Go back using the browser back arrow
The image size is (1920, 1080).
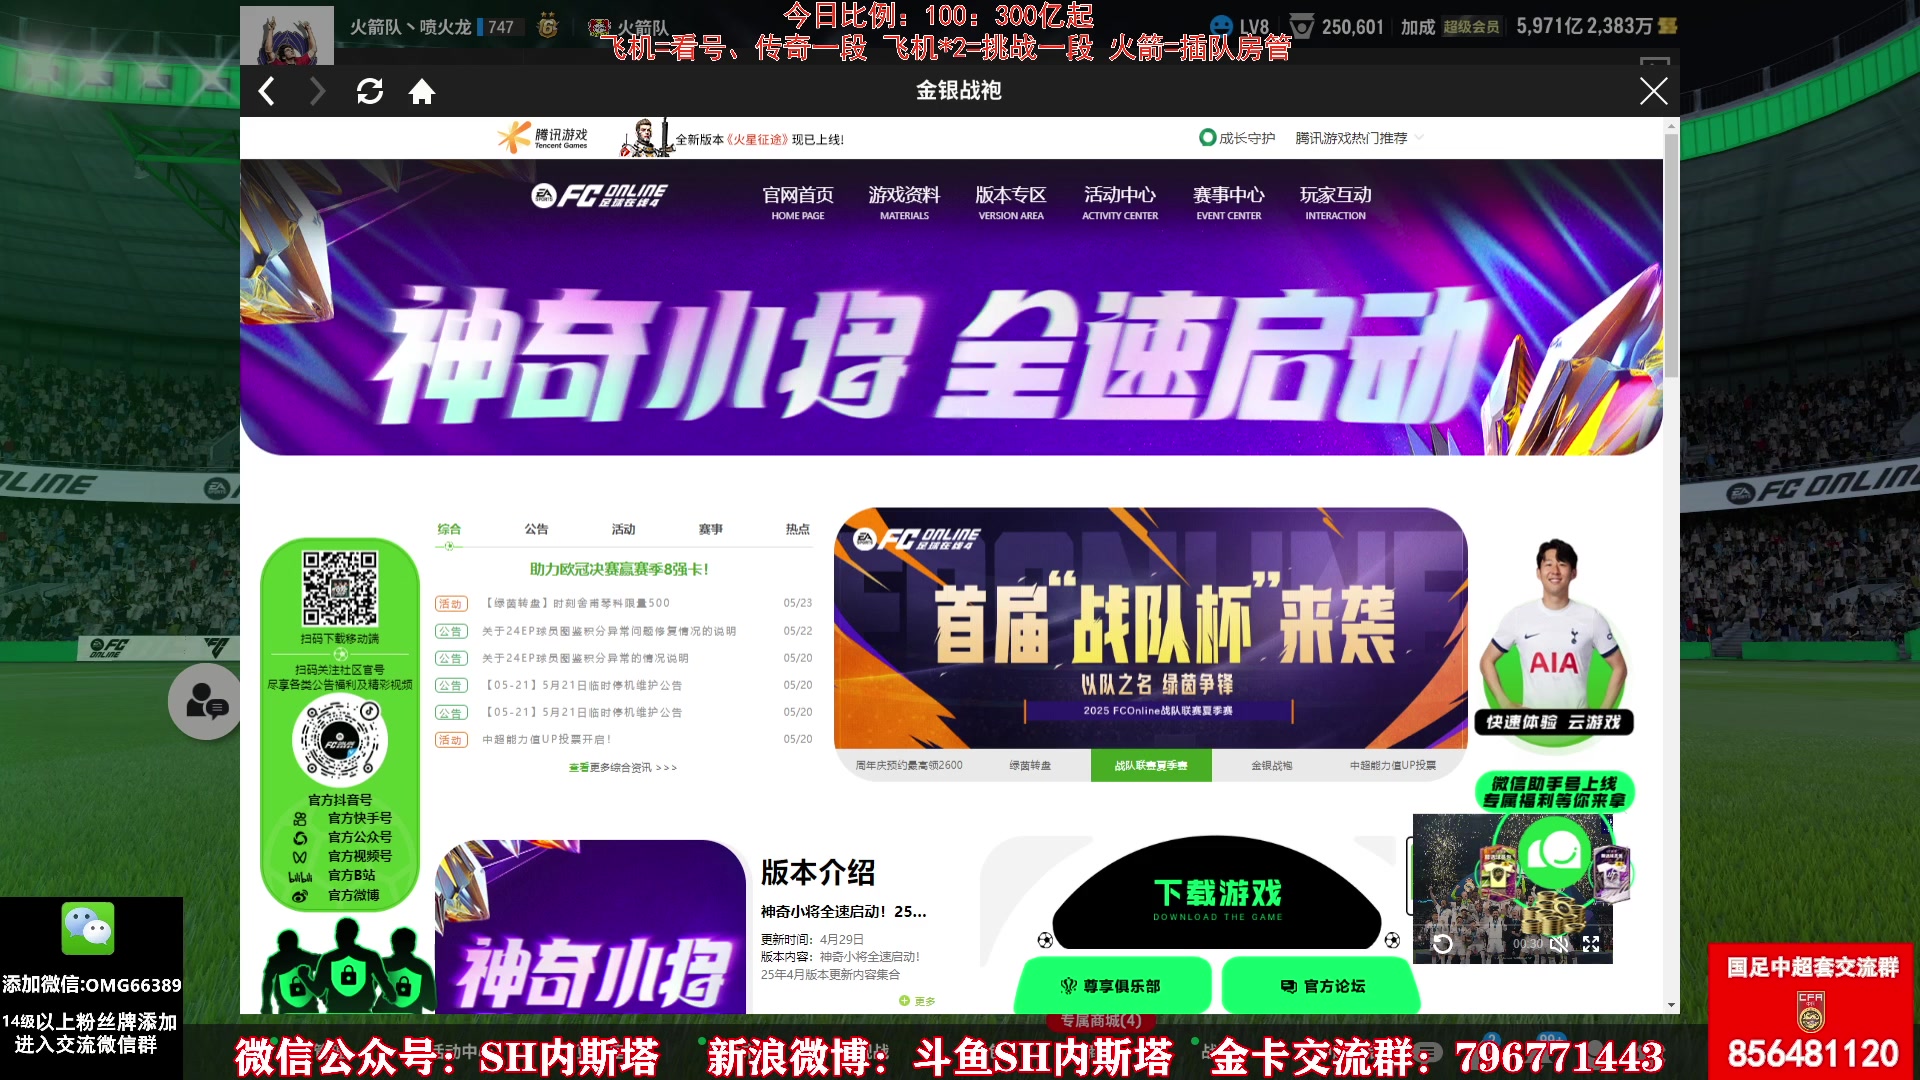(x=266, y=92)
